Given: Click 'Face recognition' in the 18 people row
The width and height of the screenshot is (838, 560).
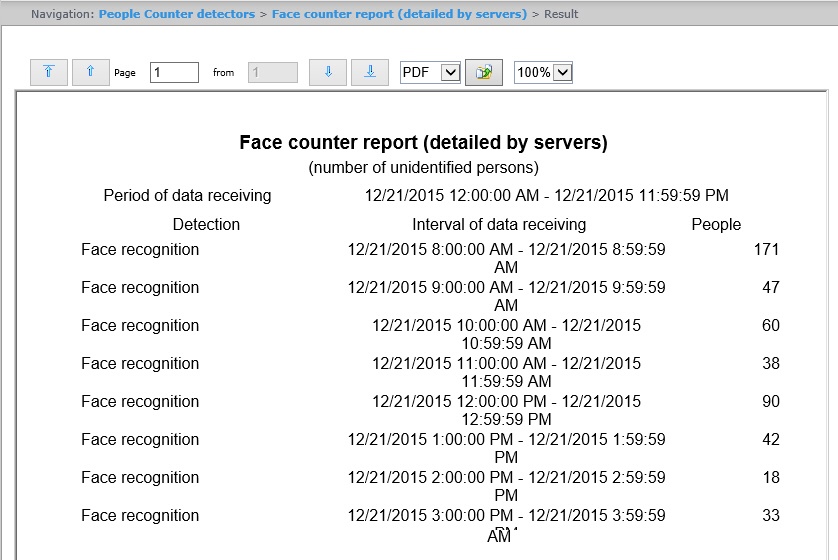Looking at the screenshot, I should 140,477.
